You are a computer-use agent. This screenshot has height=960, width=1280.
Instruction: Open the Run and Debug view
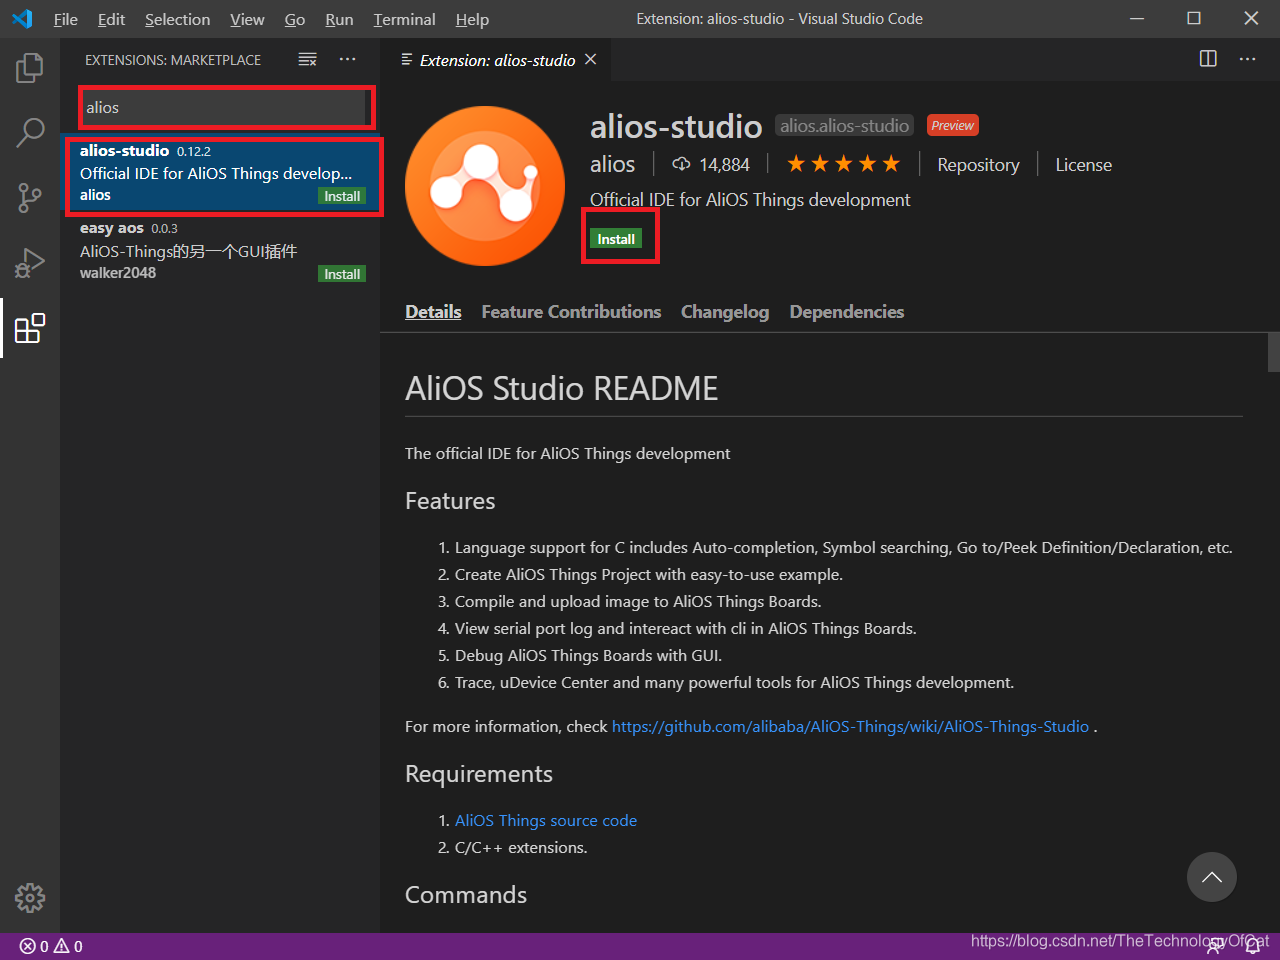coord(30,263)
